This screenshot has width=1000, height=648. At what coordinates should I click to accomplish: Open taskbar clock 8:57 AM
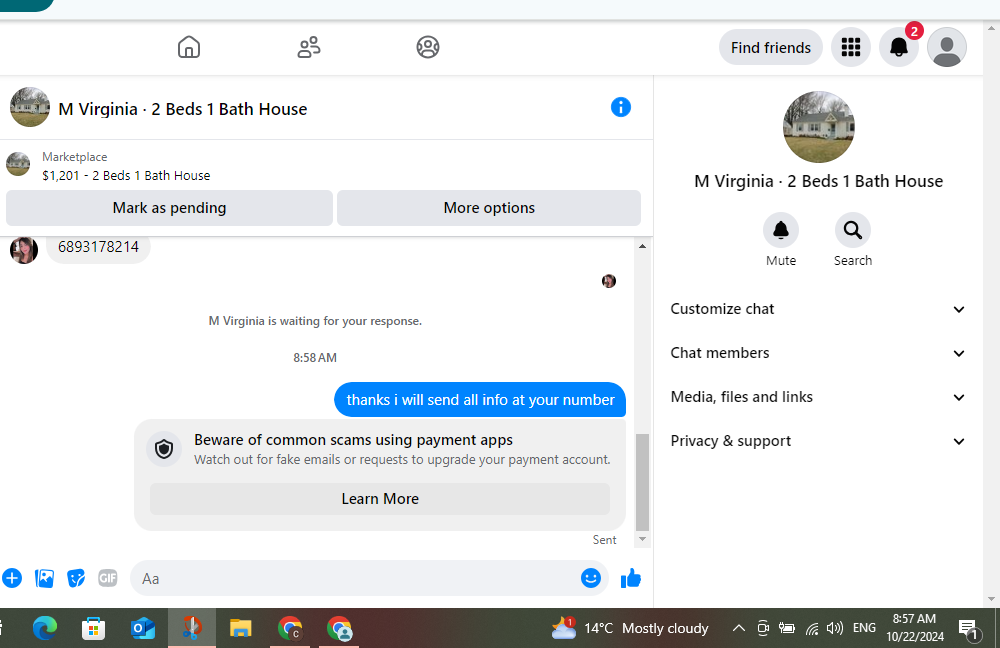point(915,628)
